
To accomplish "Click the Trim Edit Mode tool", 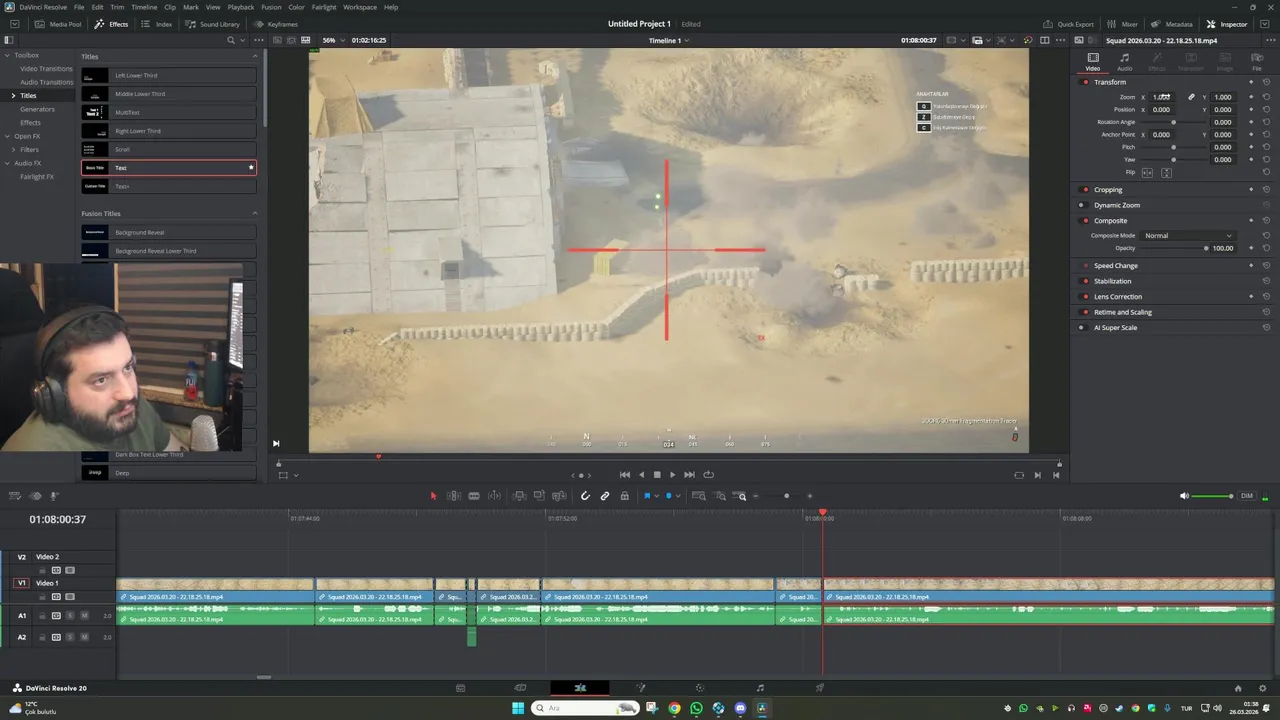I will tap(454, 496).
